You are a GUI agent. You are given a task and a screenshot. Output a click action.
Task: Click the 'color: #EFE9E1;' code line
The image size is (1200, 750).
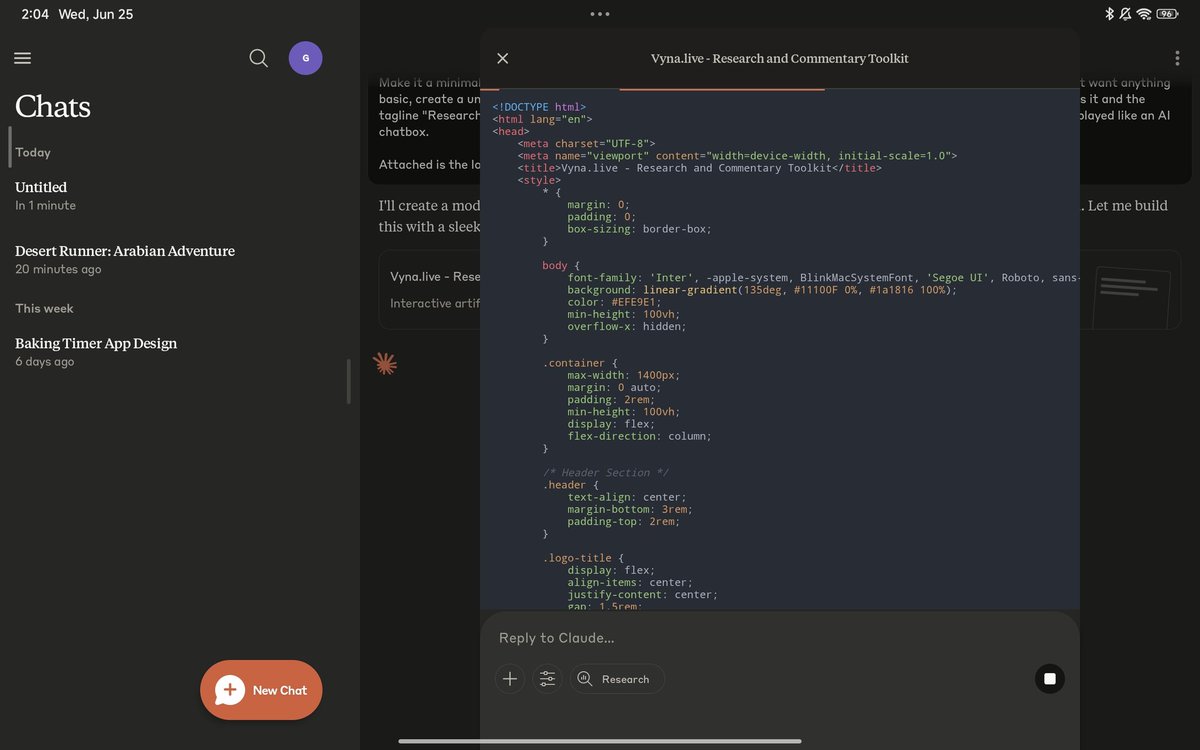(x=614, y=302)
